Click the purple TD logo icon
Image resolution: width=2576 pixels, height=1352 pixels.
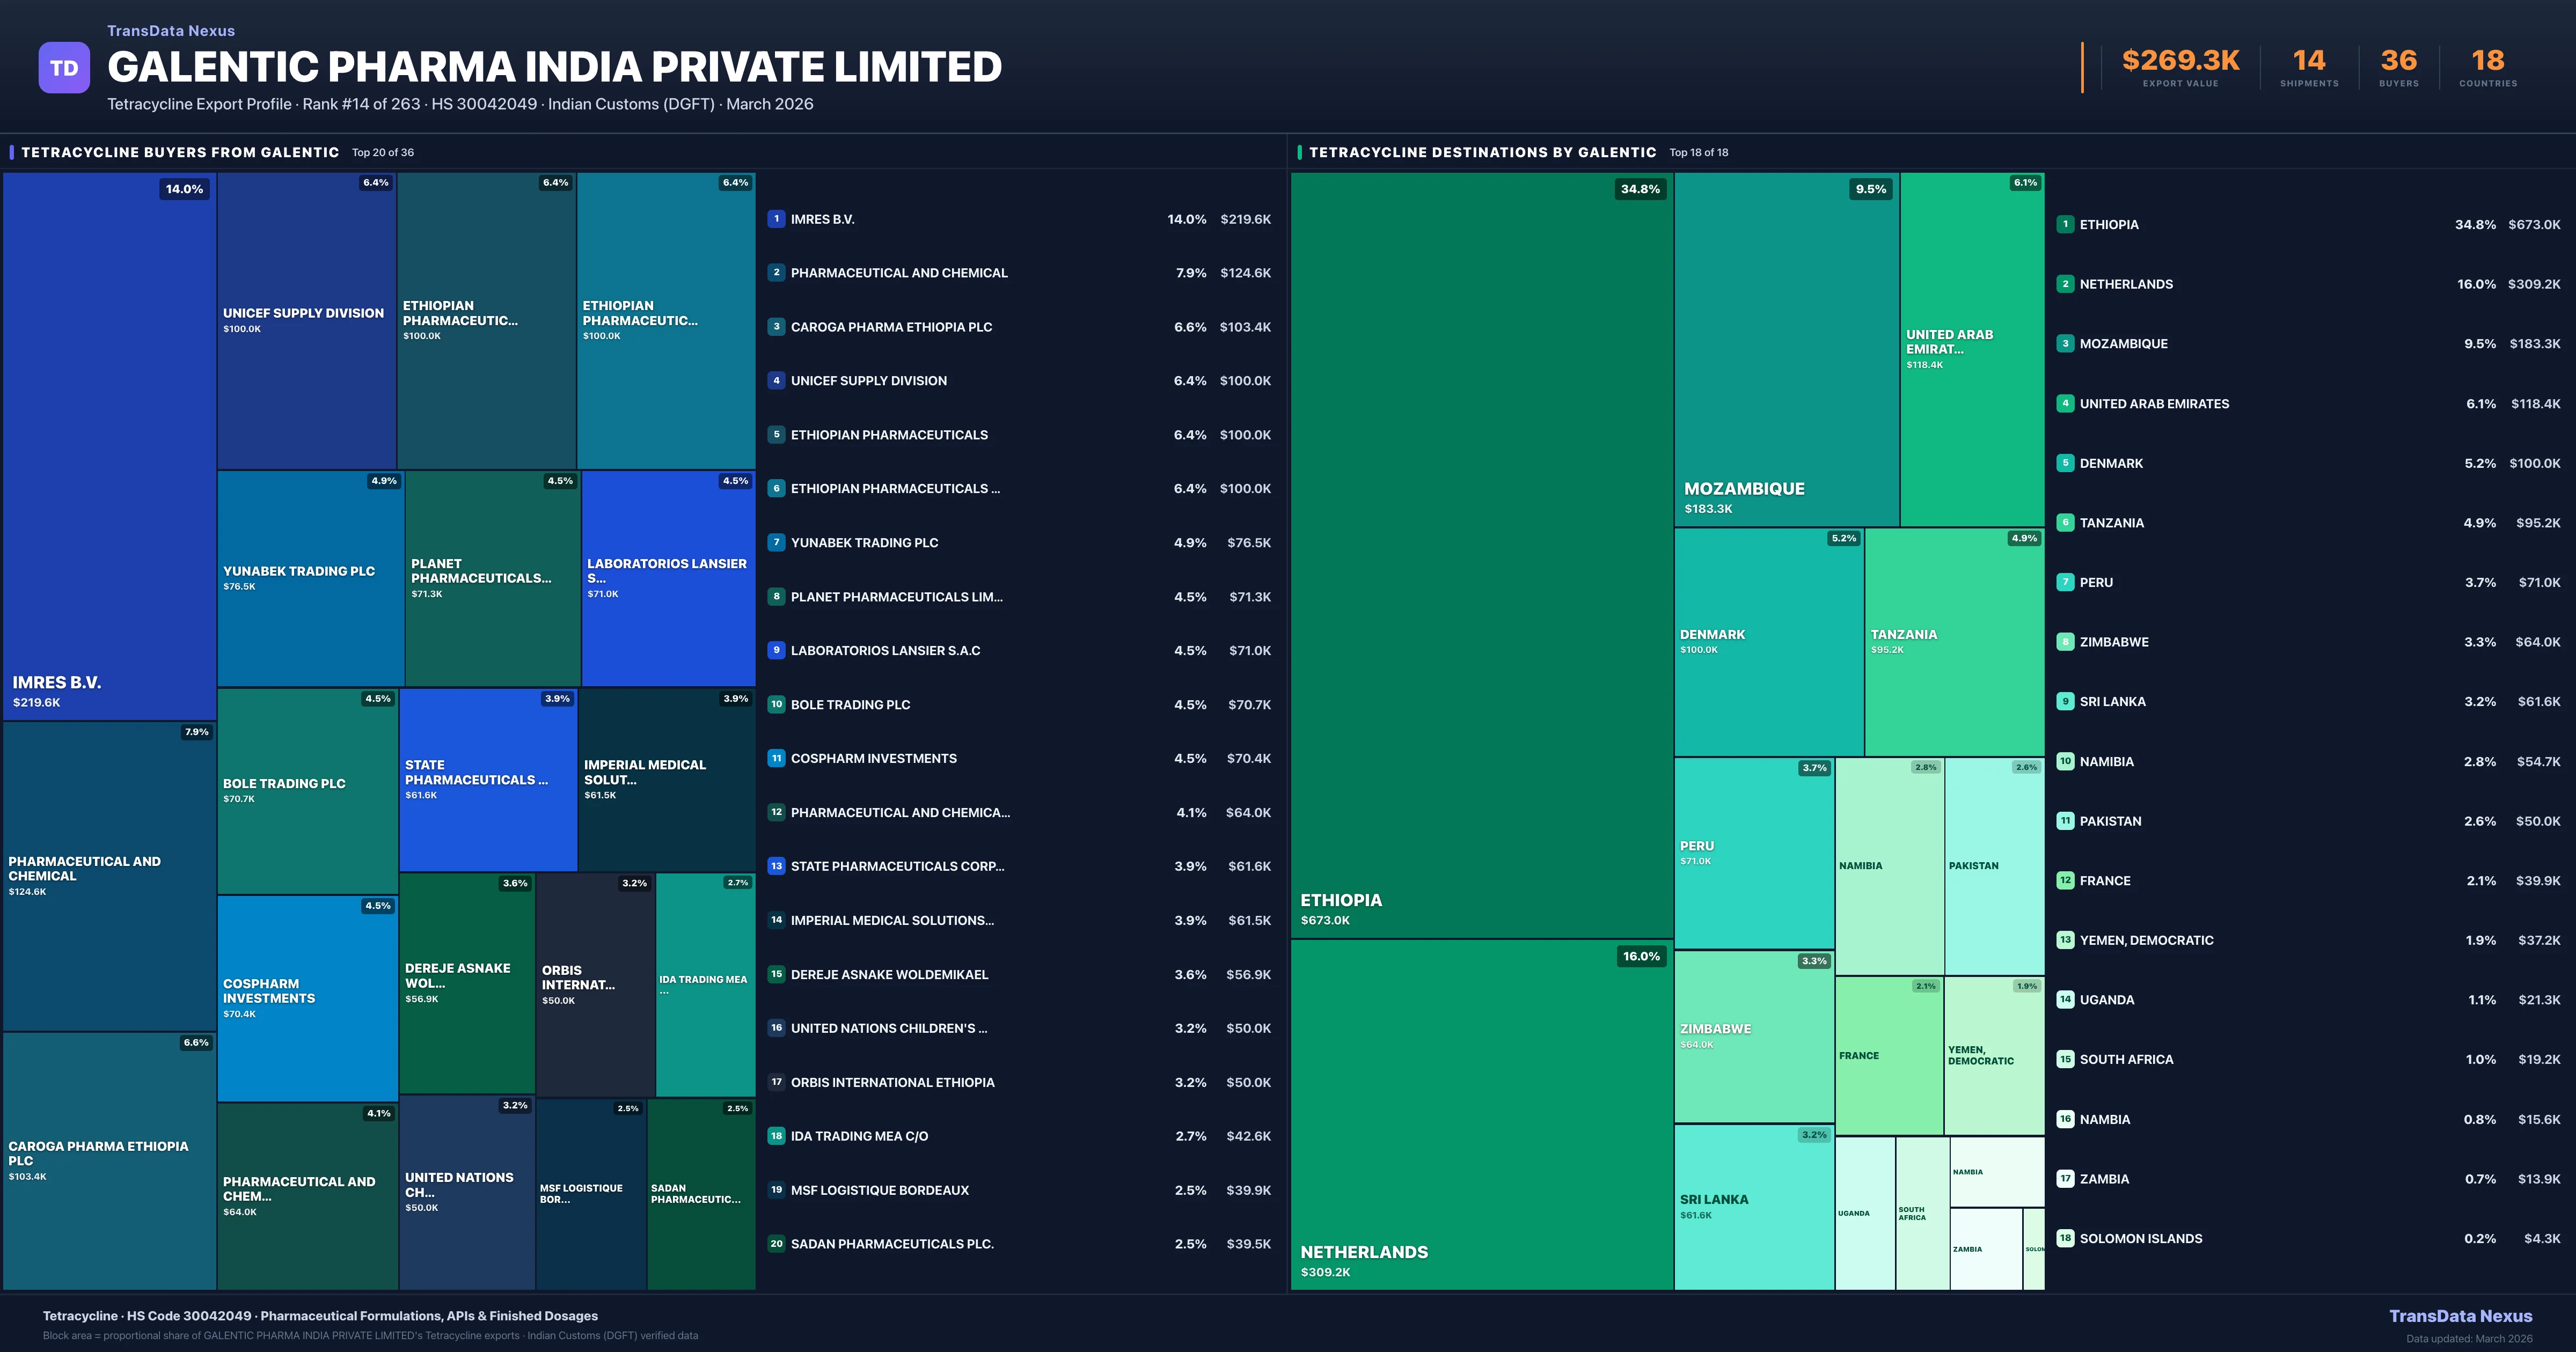(x=64, y=68)
